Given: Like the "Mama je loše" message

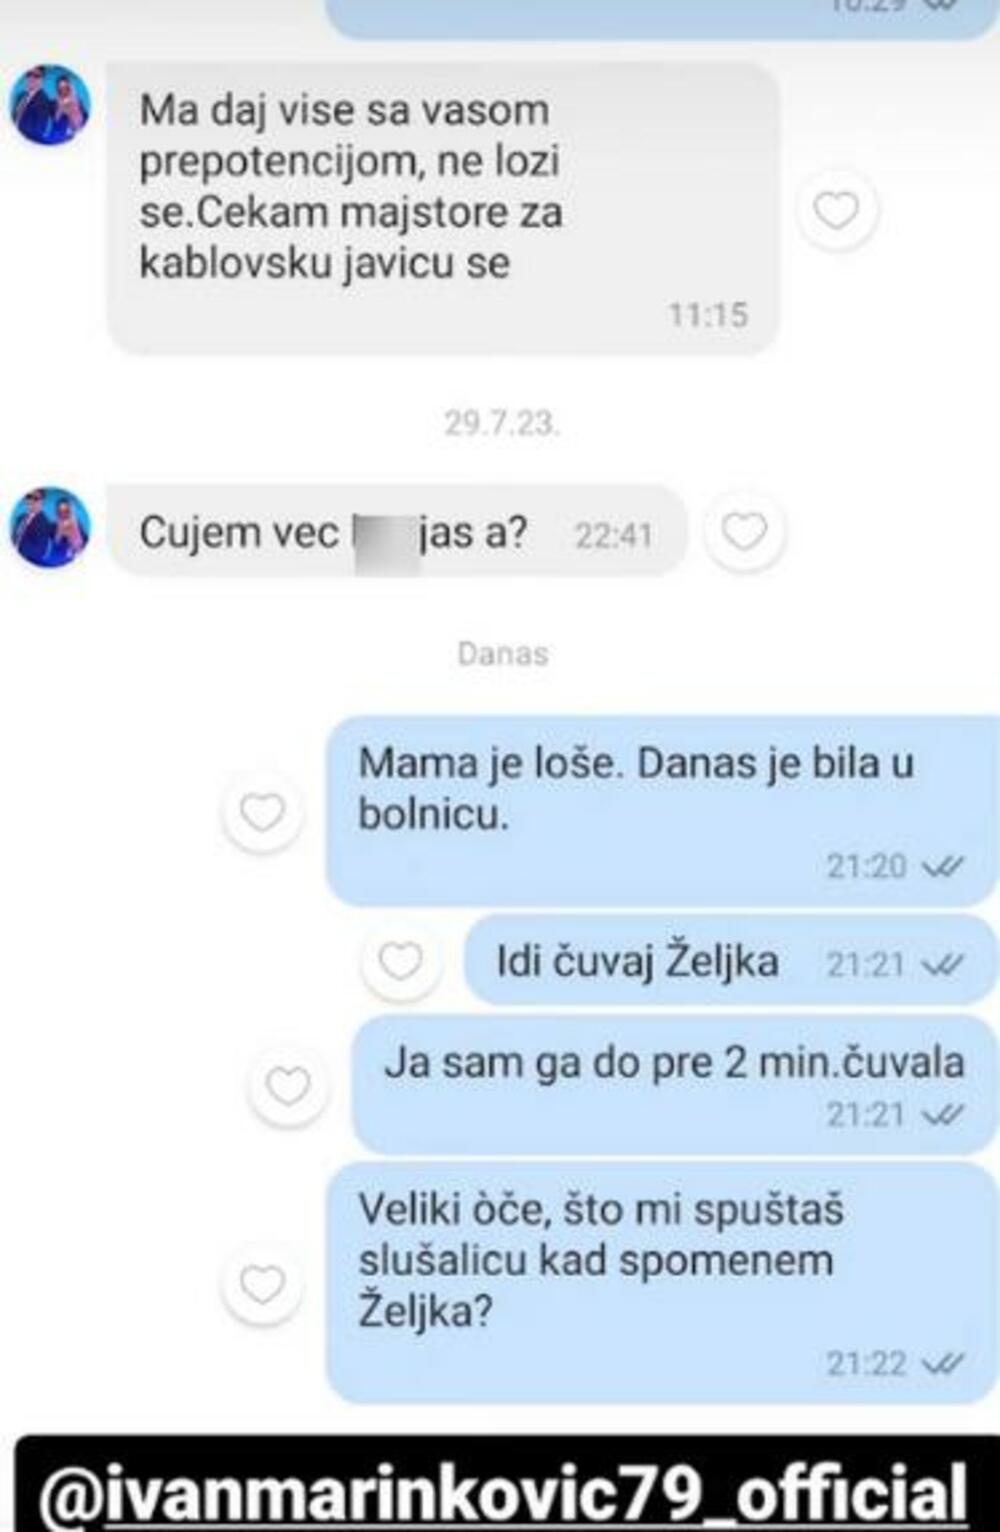Looking at the screenshot, I should pos(263,812).
